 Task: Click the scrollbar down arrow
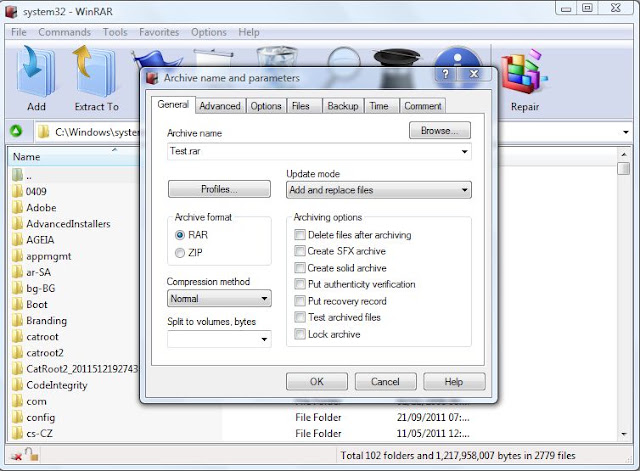click(624, 434)
